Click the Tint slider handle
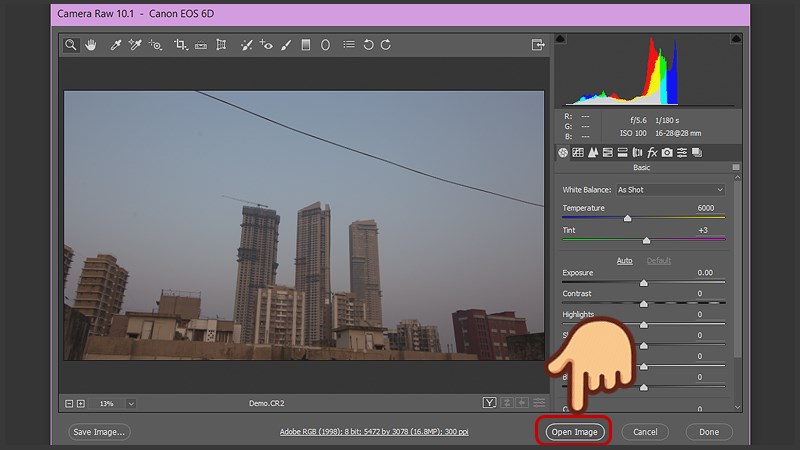 (x=646, y=240)
